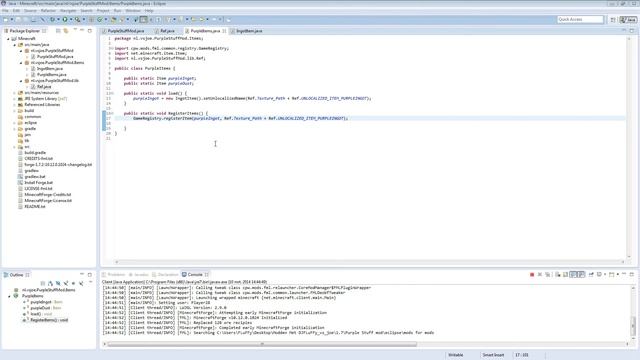Maximize the Outline view
This screenshot has width=640, height=360.
point(90,275)
